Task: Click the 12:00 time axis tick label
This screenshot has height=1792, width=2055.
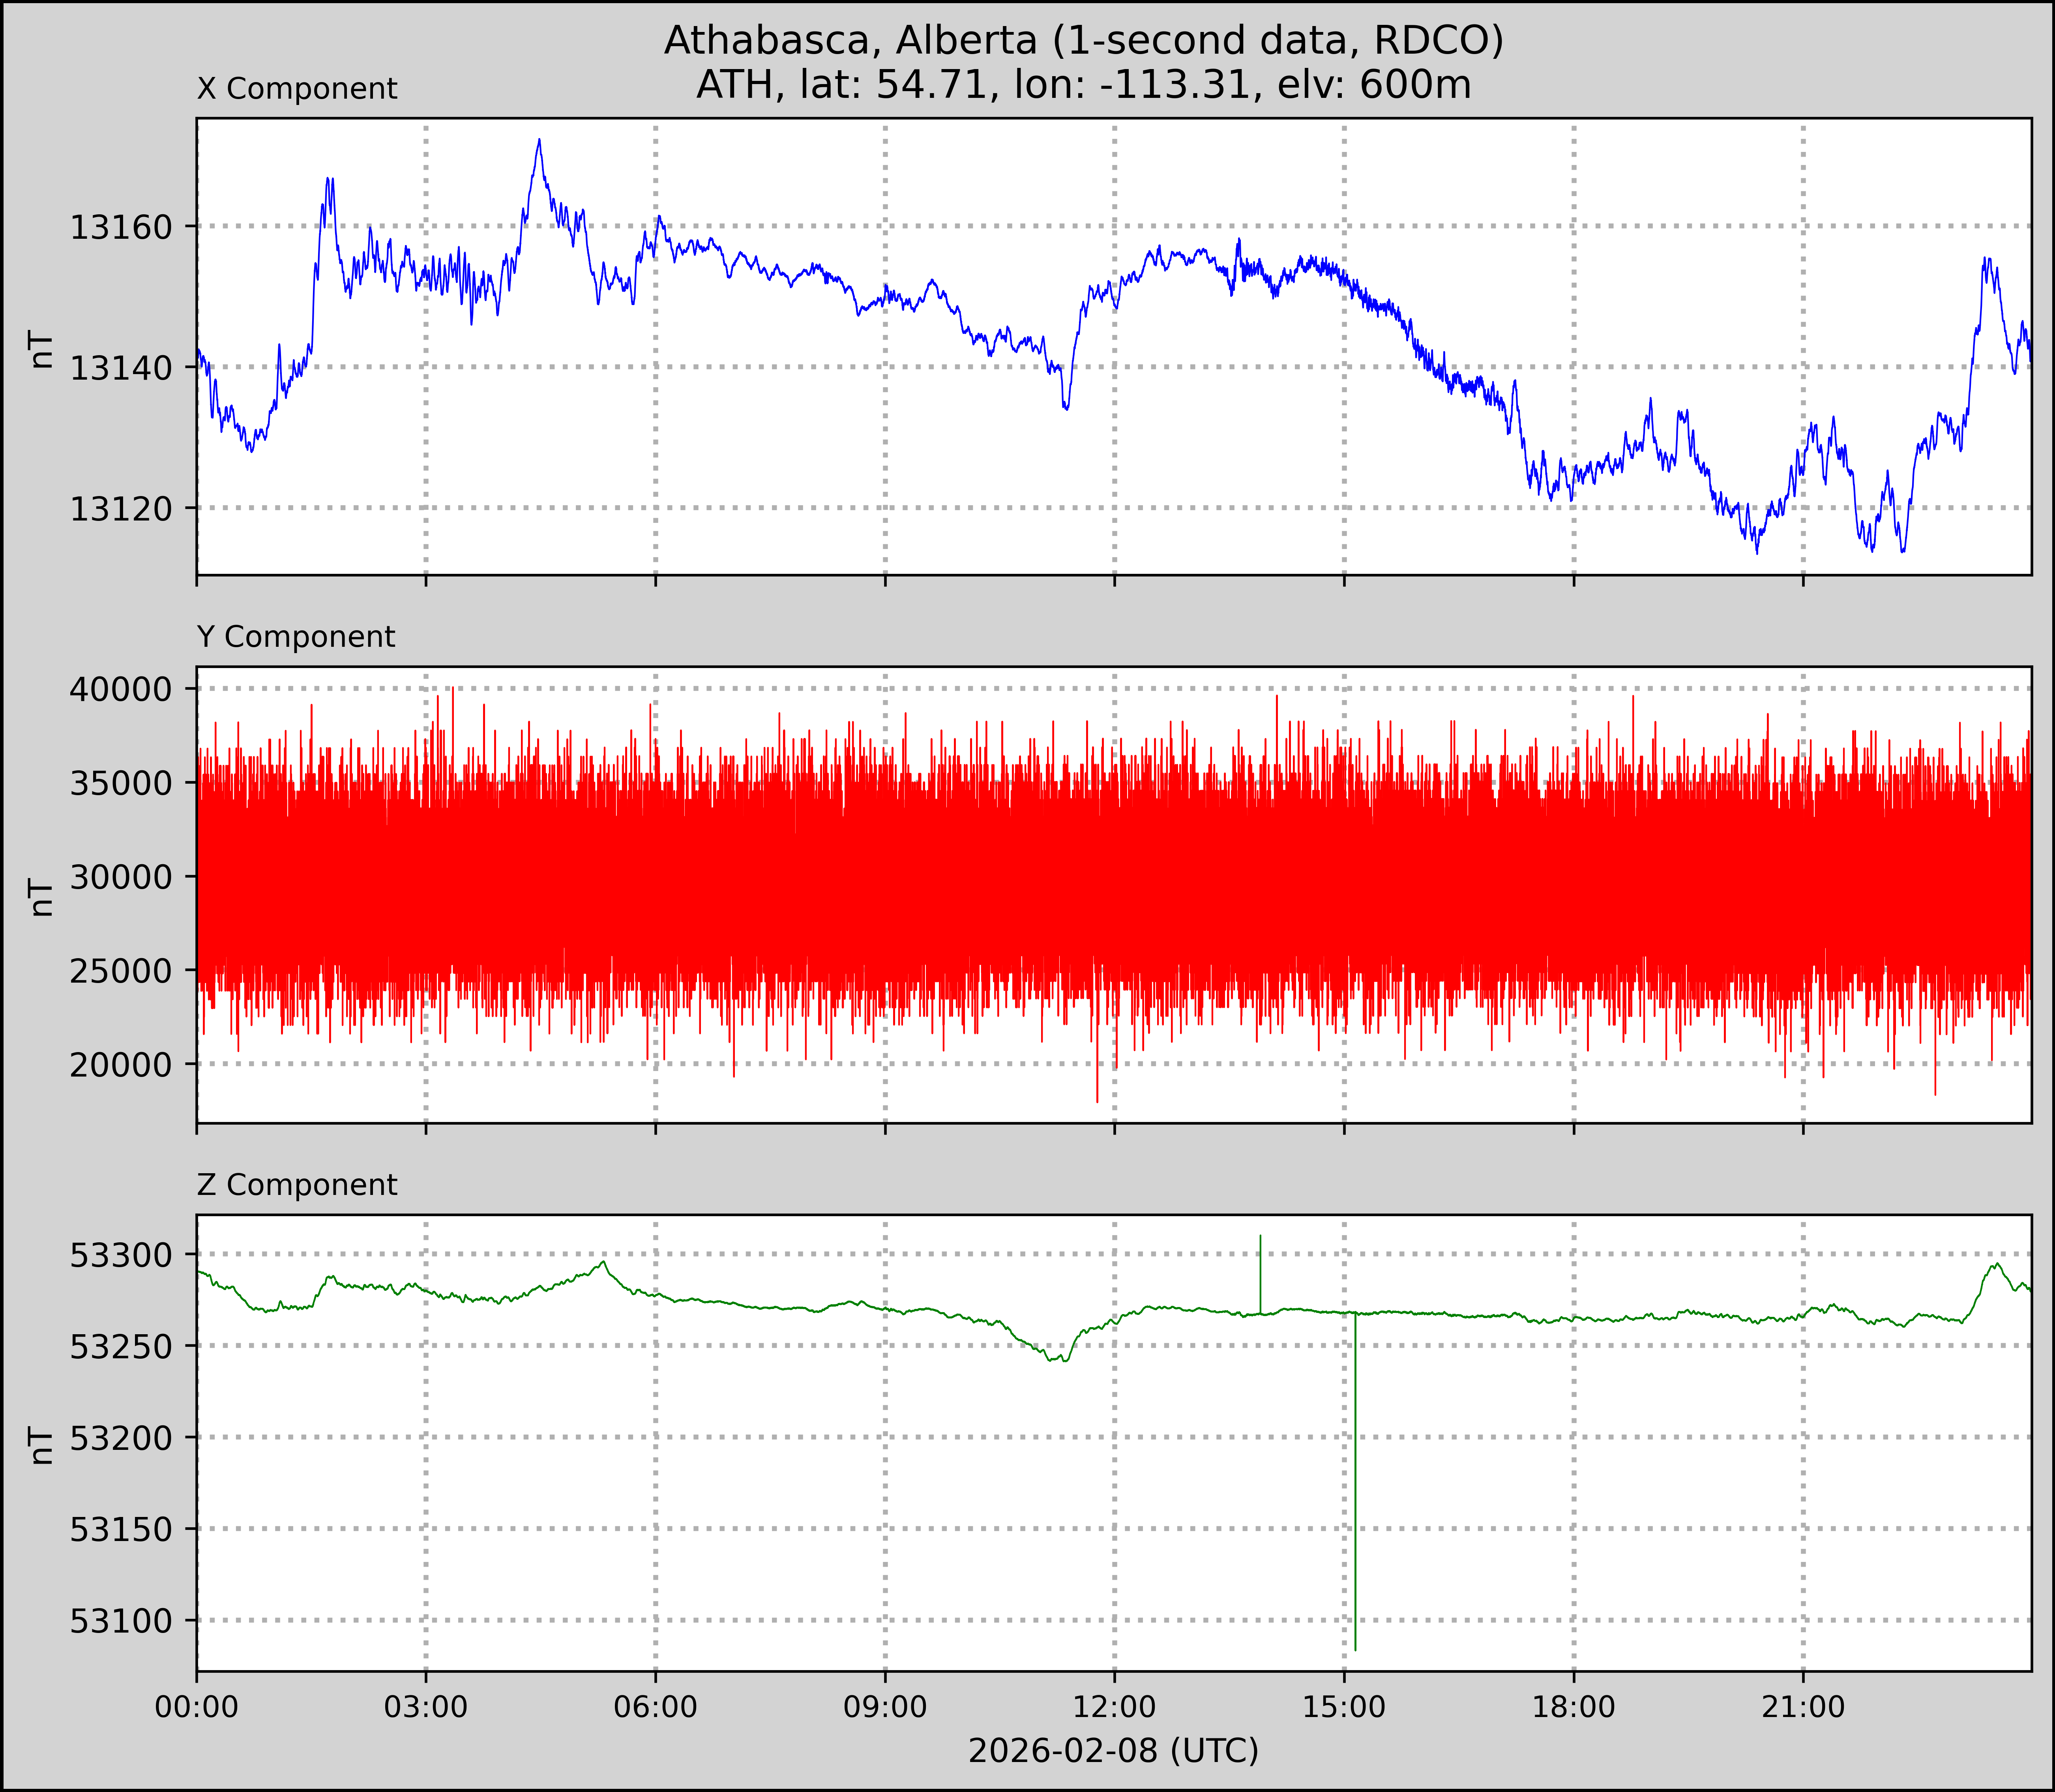Action: pos(1114,1706)
